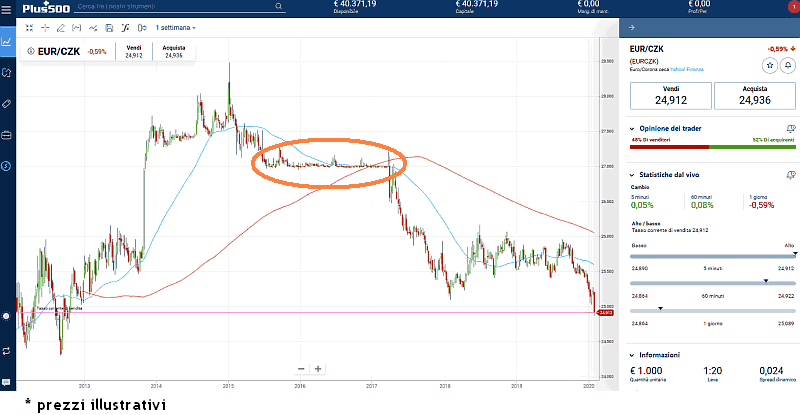Viewport: 800px width, 415px height.
Task: Add EUR/CZK to favorites with star icon
Action: [x=769, y=64]
